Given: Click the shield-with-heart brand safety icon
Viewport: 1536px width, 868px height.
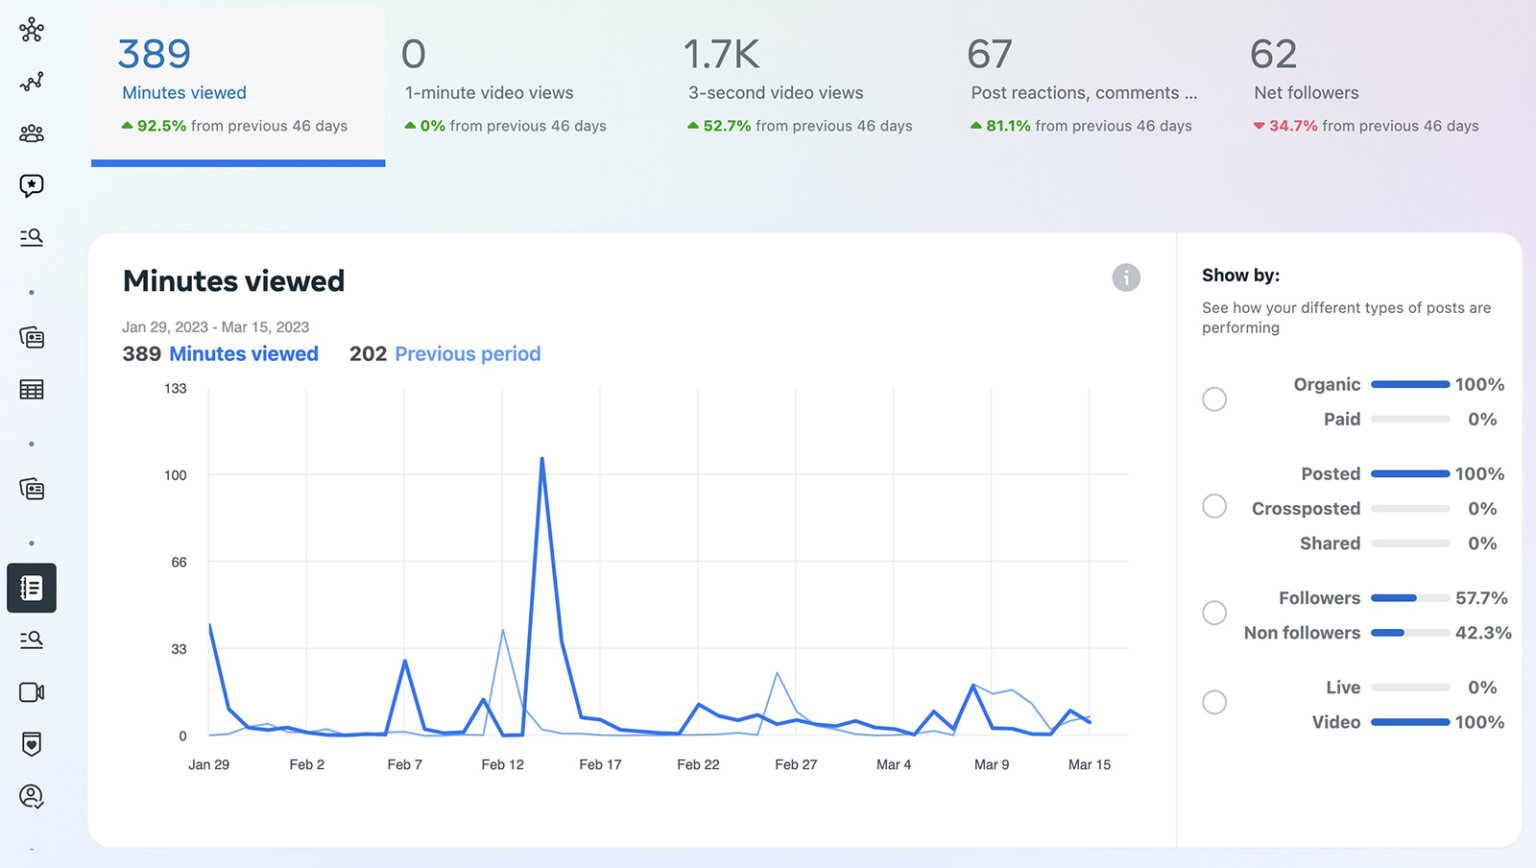Looking at the screenshot, I should point(31,744).
